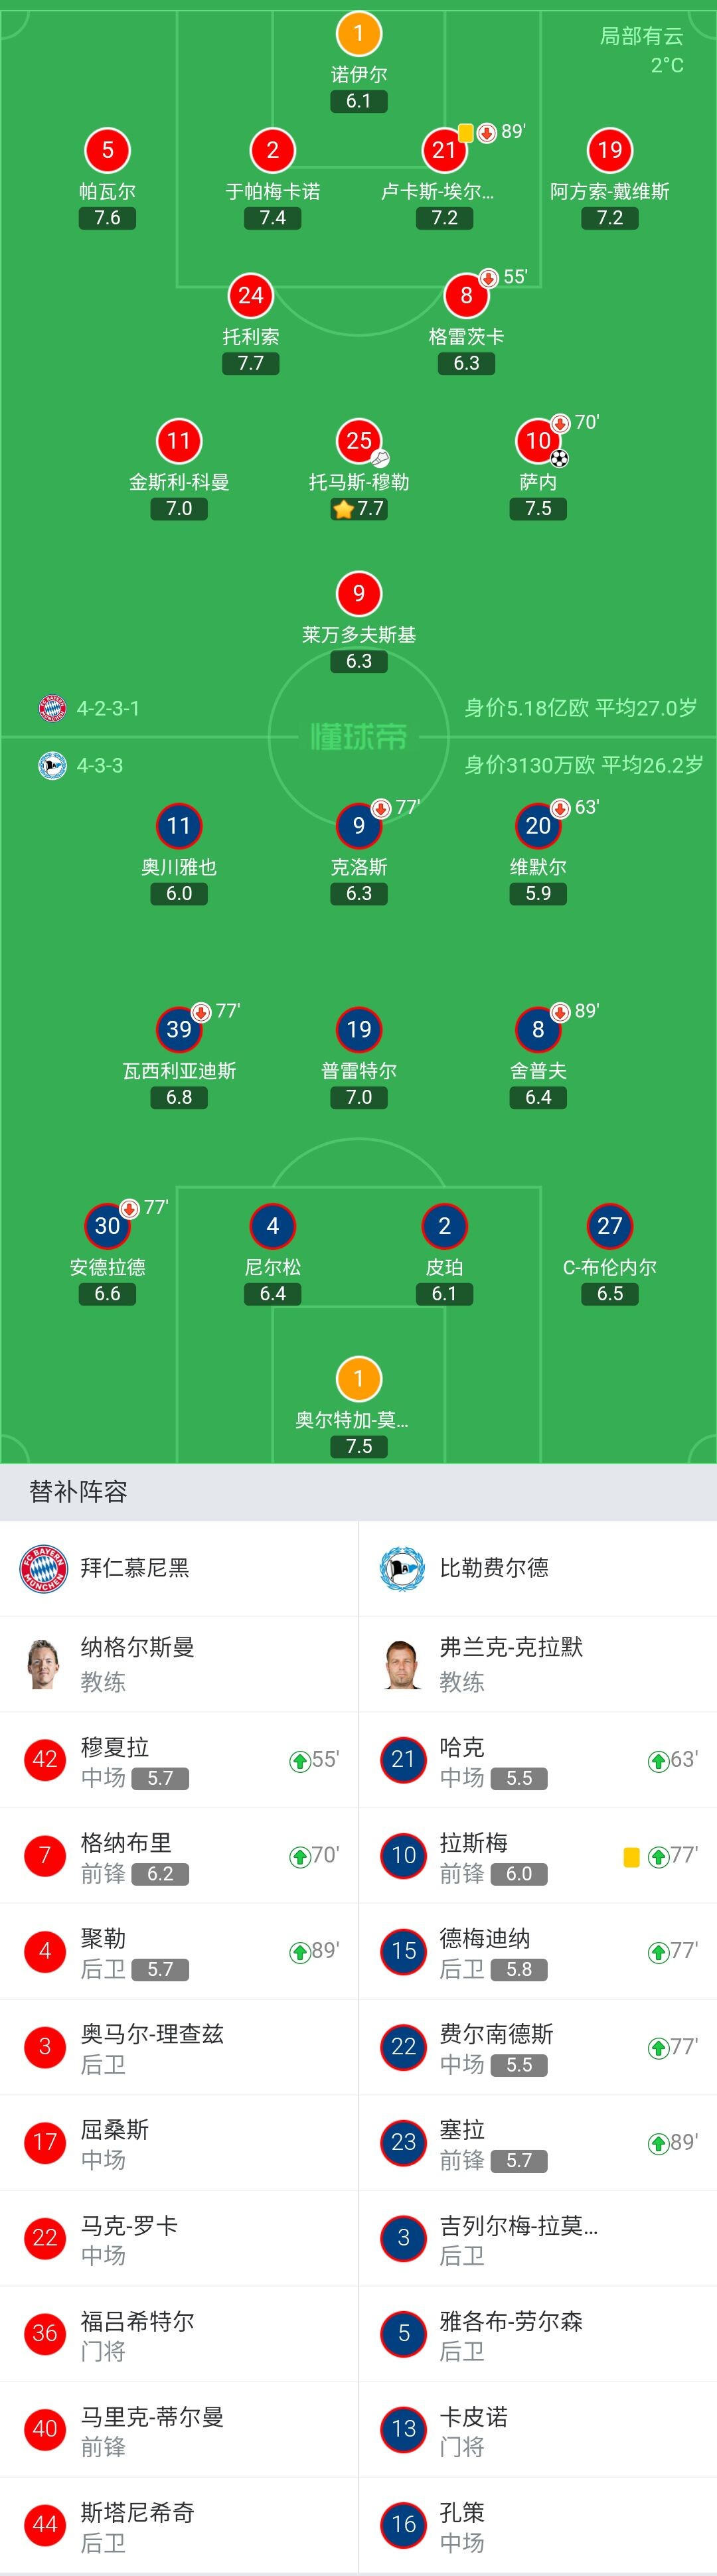The height and width of the screenshot is (2576, 717).
Task: Click the substitution arrow on 格雷茨卡
Action: (489, 278)
